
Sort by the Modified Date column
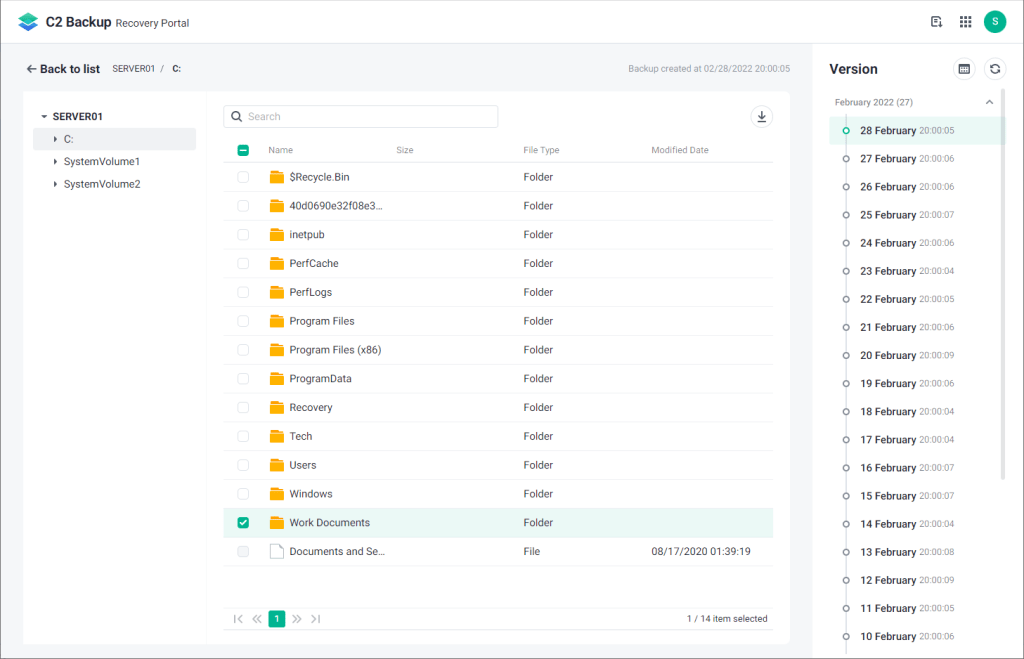tap(680, 150)
